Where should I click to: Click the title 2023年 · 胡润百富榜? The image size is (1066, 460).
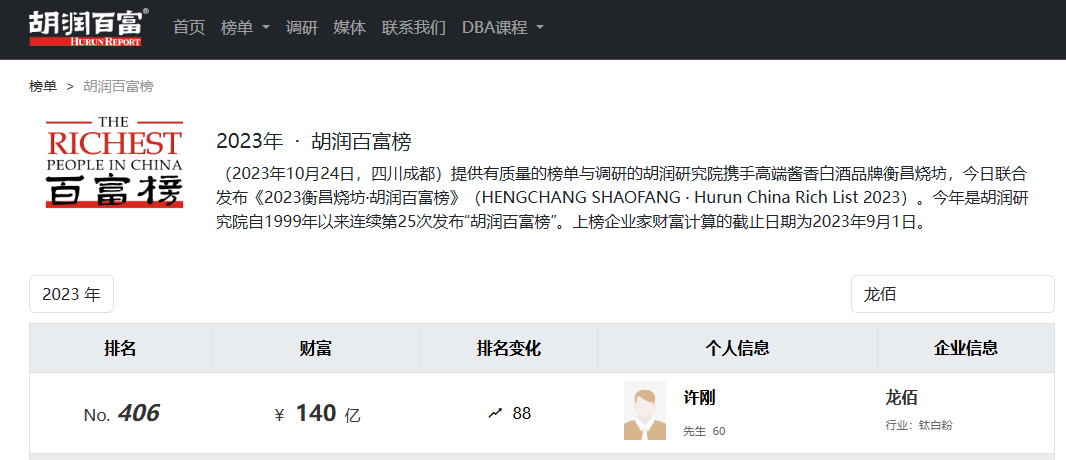(314, 142)
